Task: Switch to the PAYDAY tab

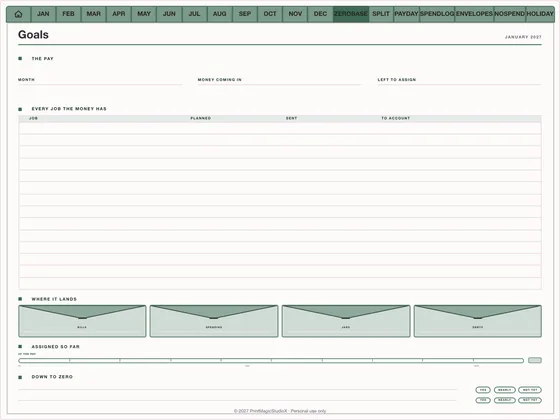Action: pos(406,14)
